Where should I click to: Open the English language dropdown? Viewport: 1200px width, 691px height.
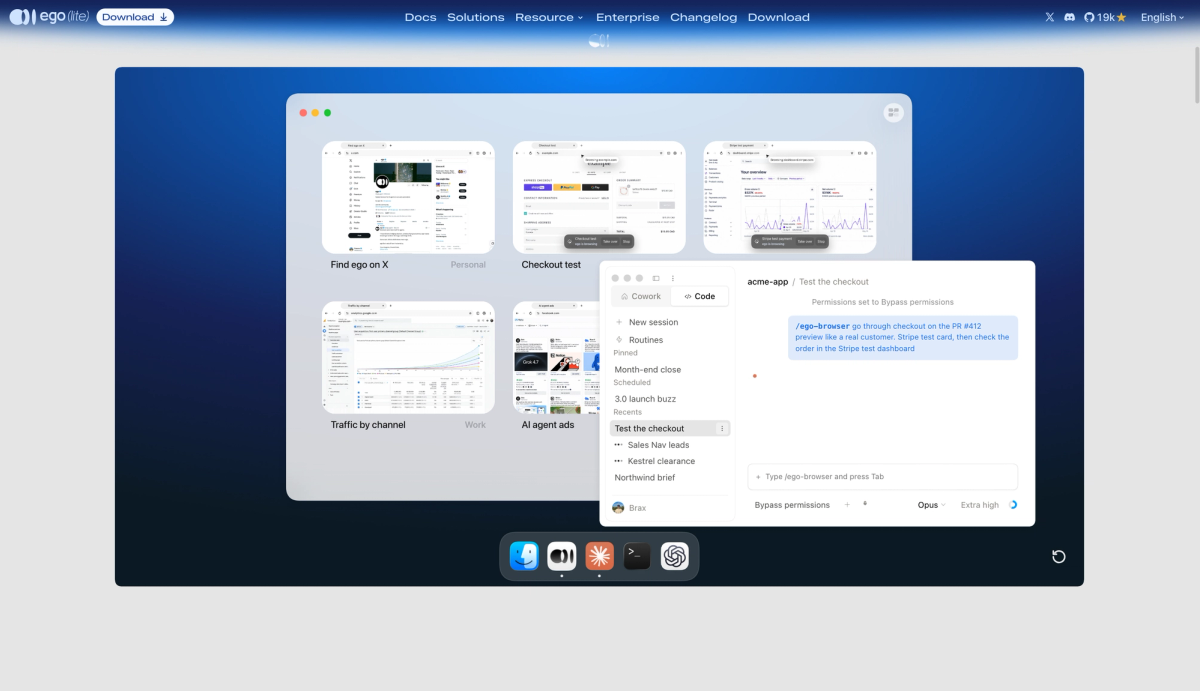tap(1163, 17)
